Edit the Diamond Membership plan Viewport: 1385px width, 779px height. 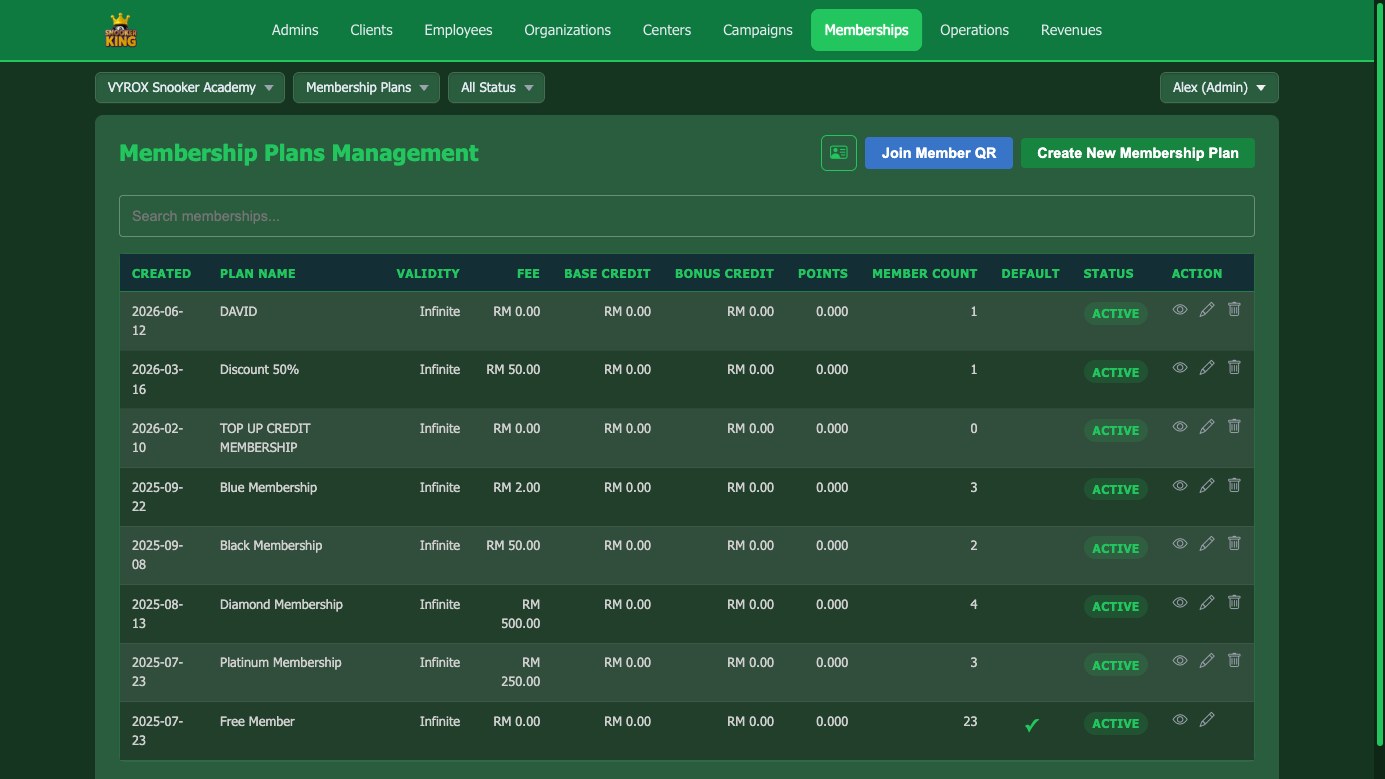(x=1207, y=602)
